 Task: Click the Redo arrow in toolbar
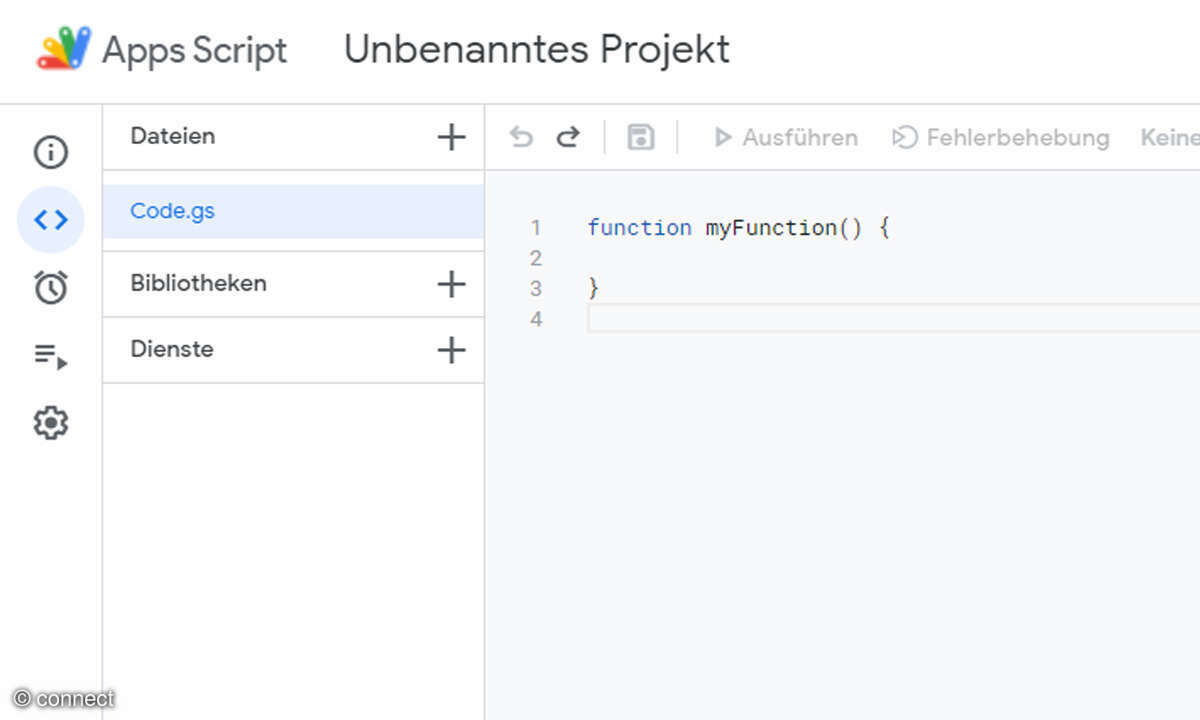click(x=568, y=137)
